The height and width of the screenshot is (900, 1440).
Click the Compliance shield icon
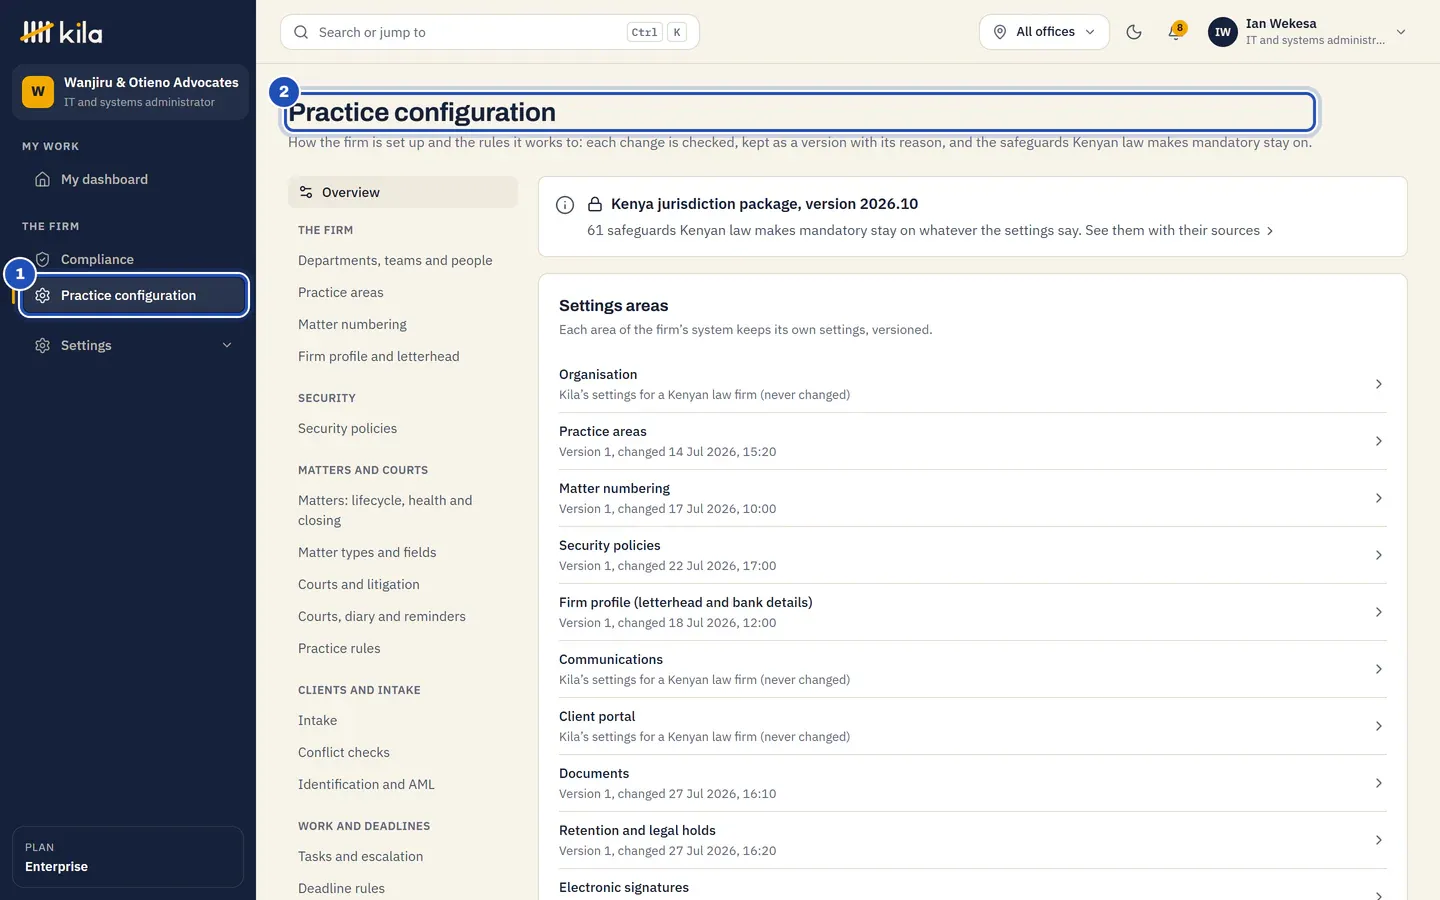[x=42, y=259]
